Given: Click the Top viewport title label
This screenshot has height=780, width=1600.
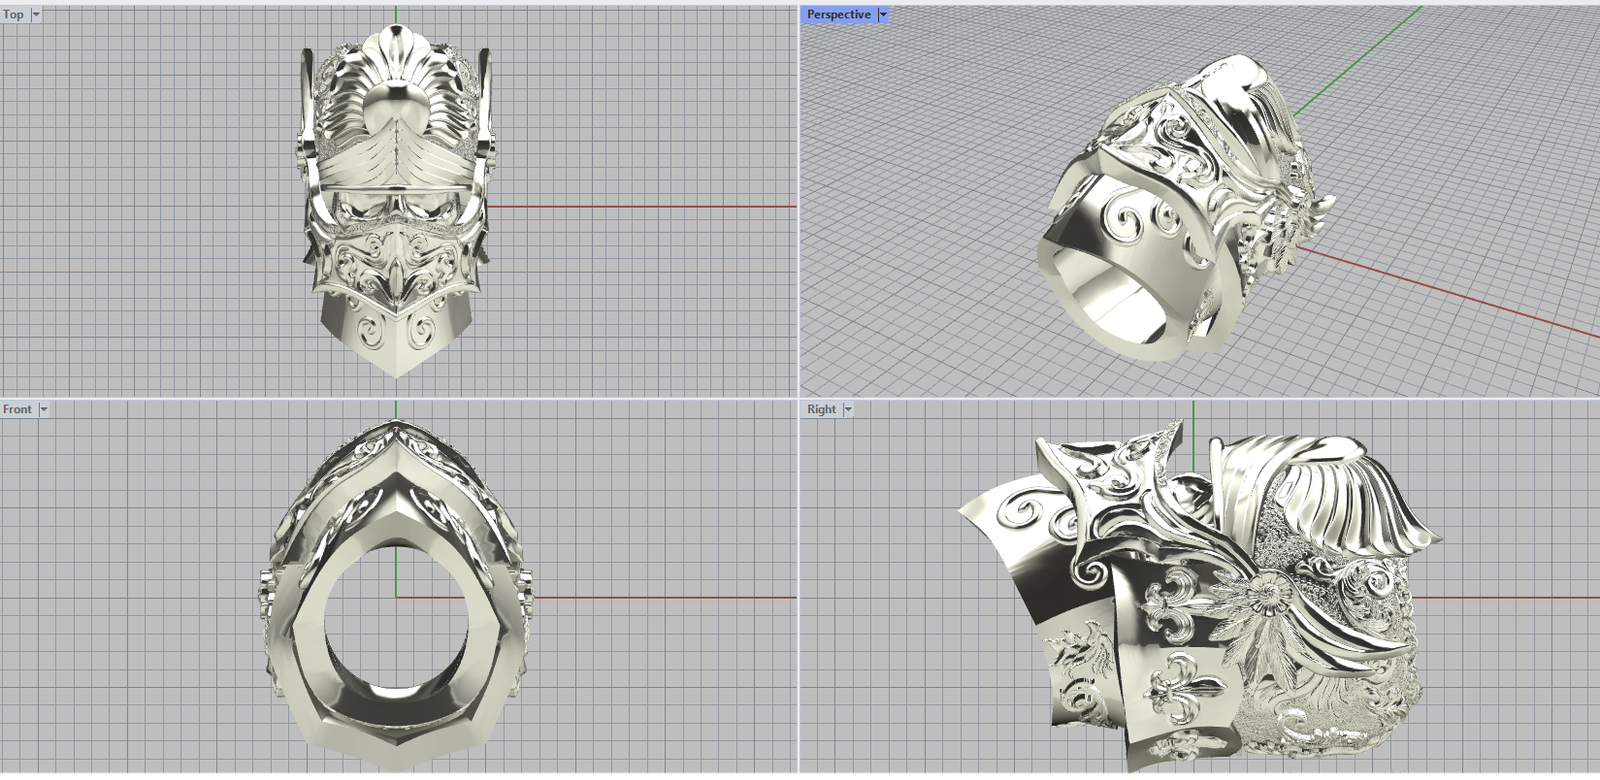Looking at the screenshot, I should pyautogui.click(x=14, y=14).
